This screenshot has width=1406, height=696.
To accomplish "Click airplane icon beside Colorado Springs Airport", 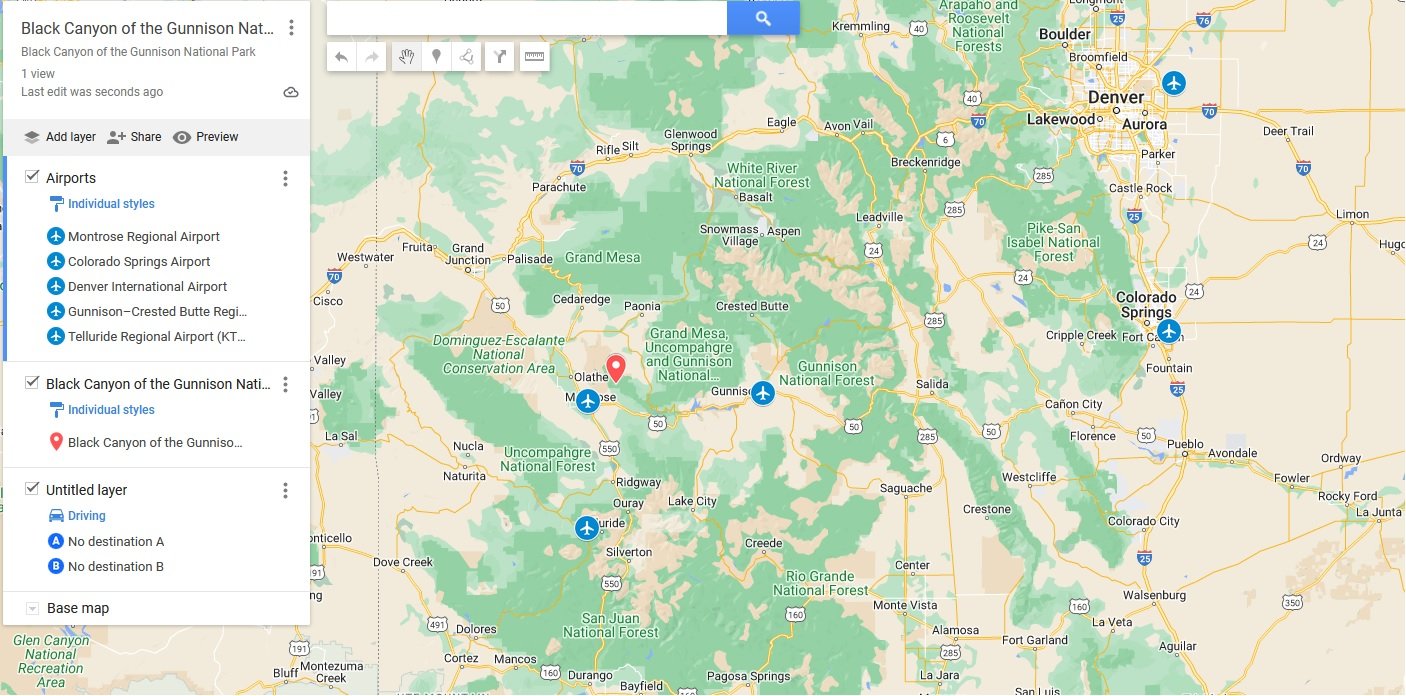I will point(56,262).
